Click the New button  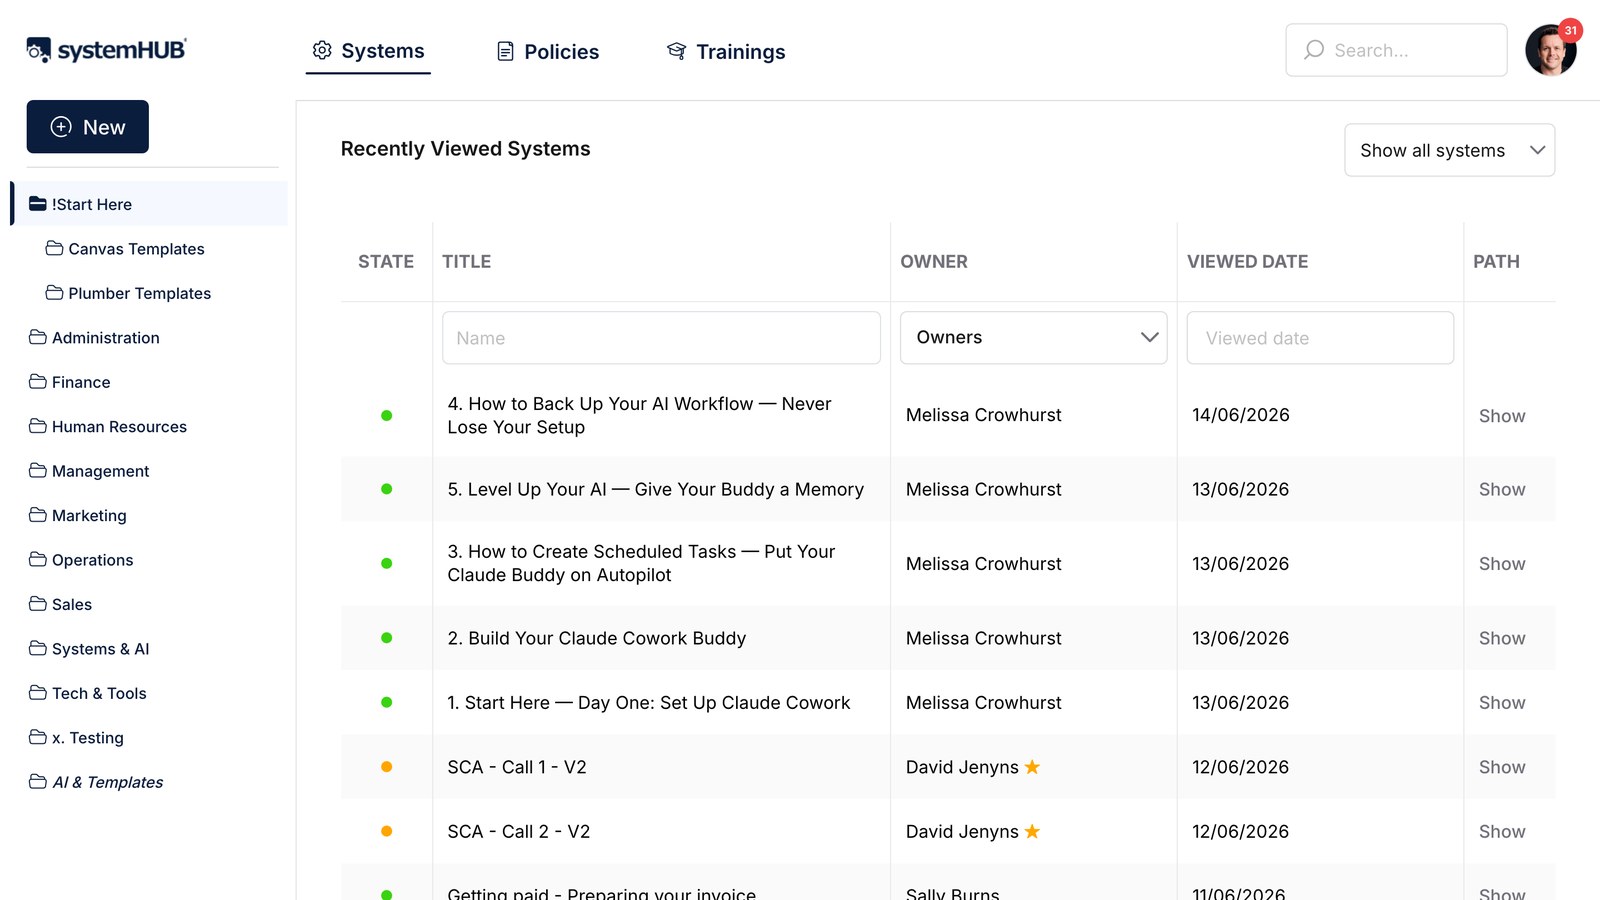point(88,127)
